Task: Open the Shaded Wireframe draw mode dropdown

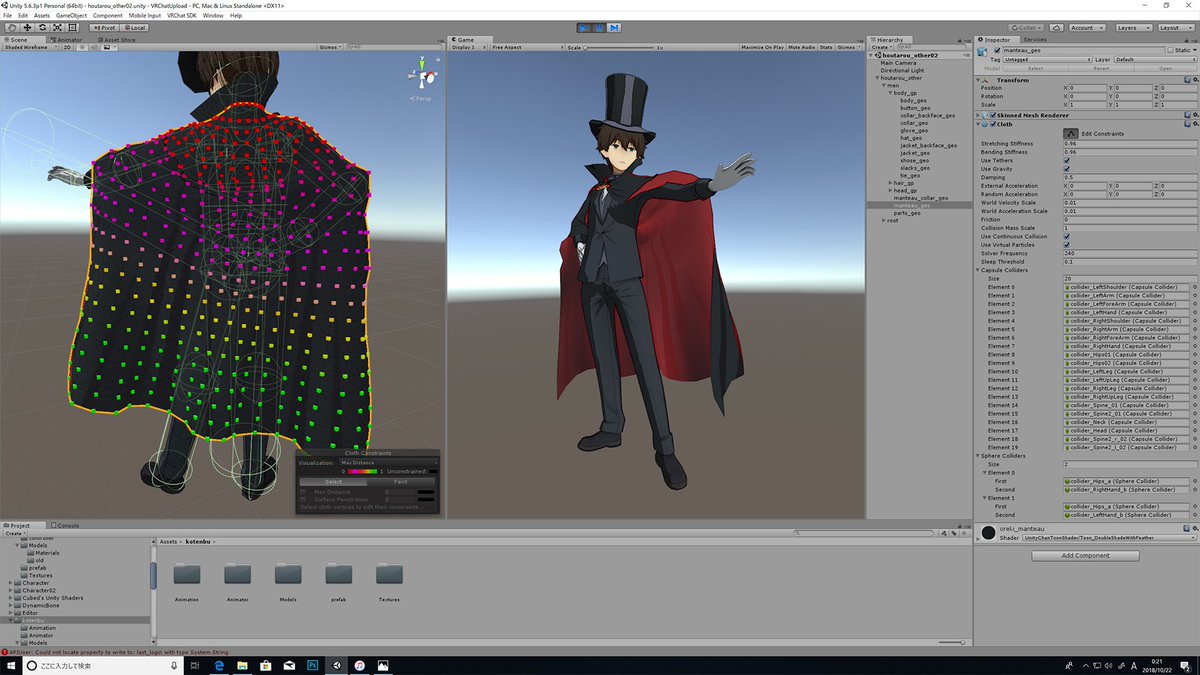Action: coord(30,47)
